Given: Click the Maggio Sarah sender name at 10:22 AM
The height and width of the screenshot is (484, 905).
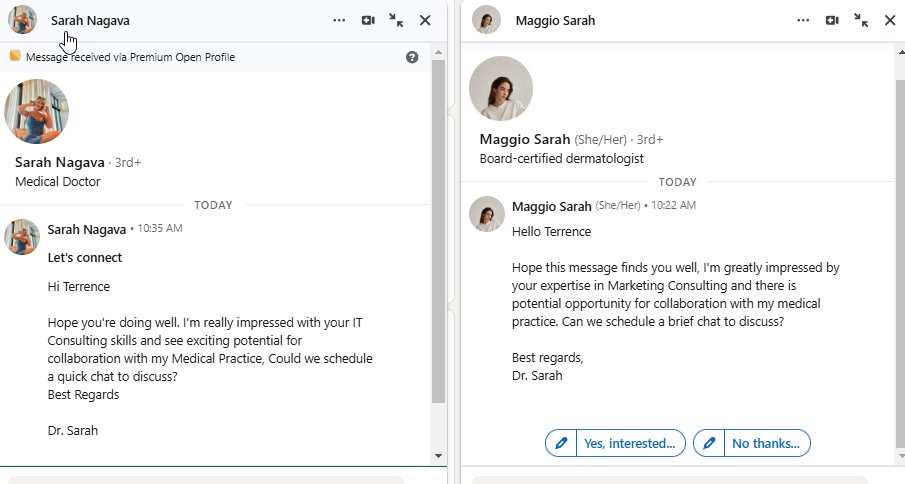Looking at the screenshot, I should [x=552, y=207].
